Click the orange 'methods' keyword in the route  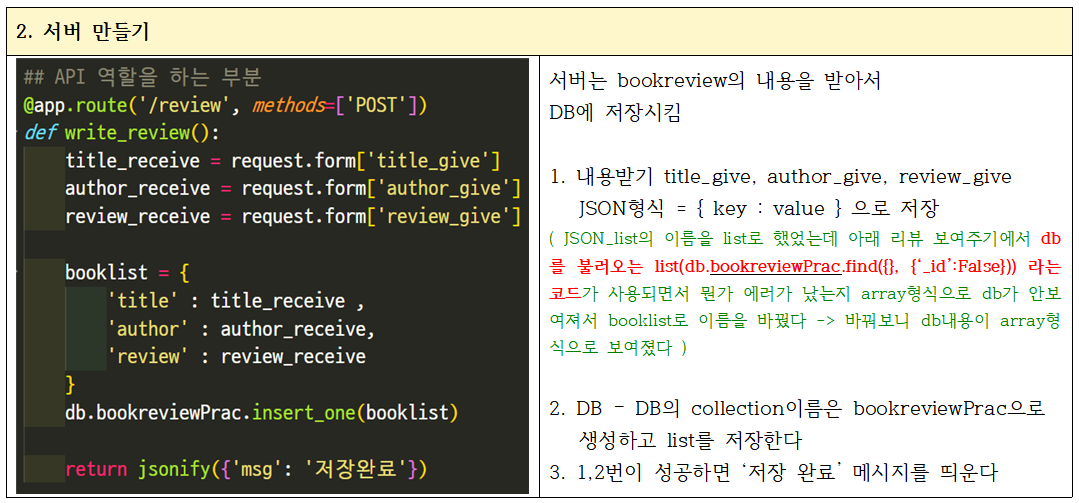[x=287, y=105]
